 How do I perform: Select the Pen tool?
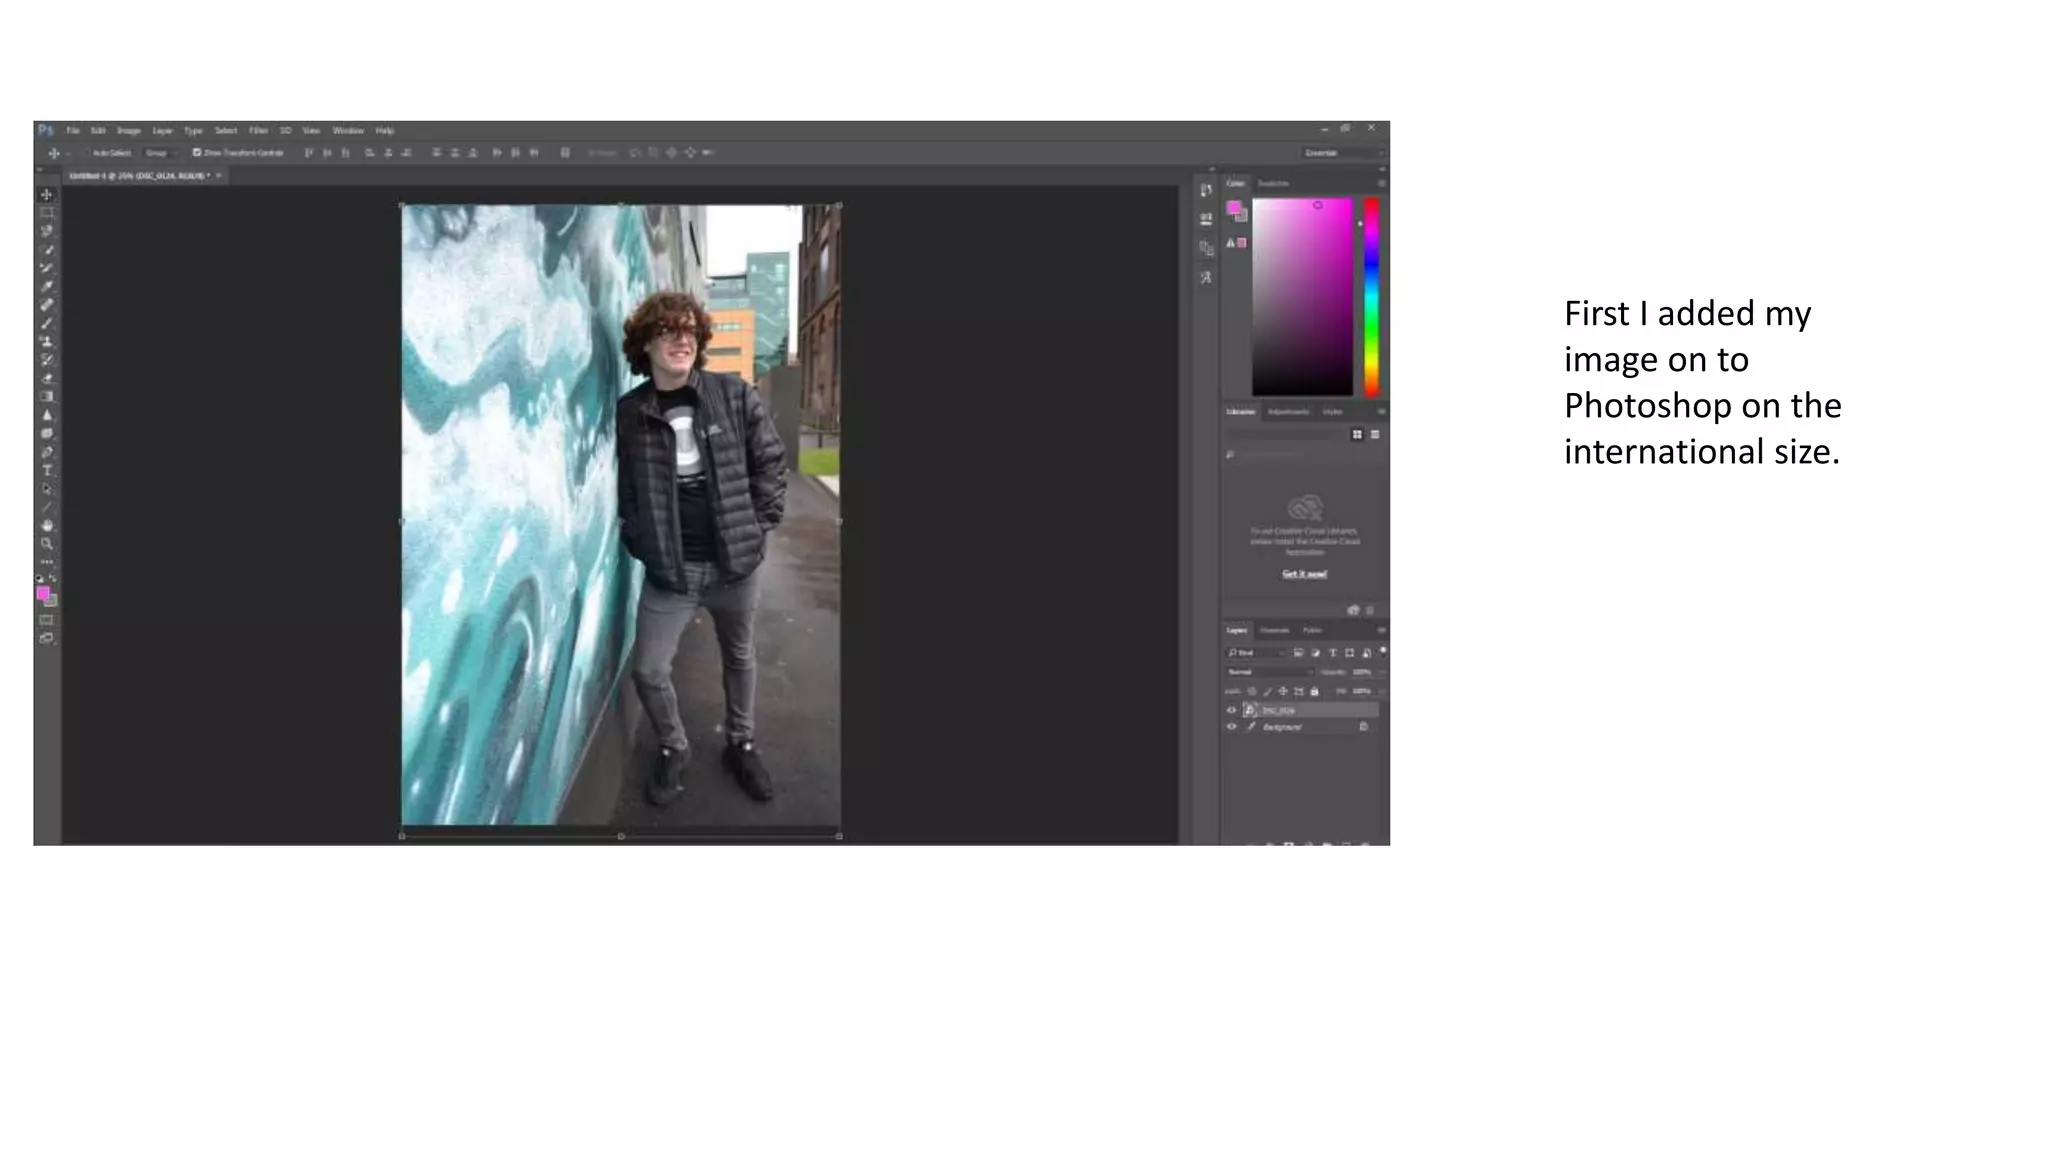pos(47,452)
